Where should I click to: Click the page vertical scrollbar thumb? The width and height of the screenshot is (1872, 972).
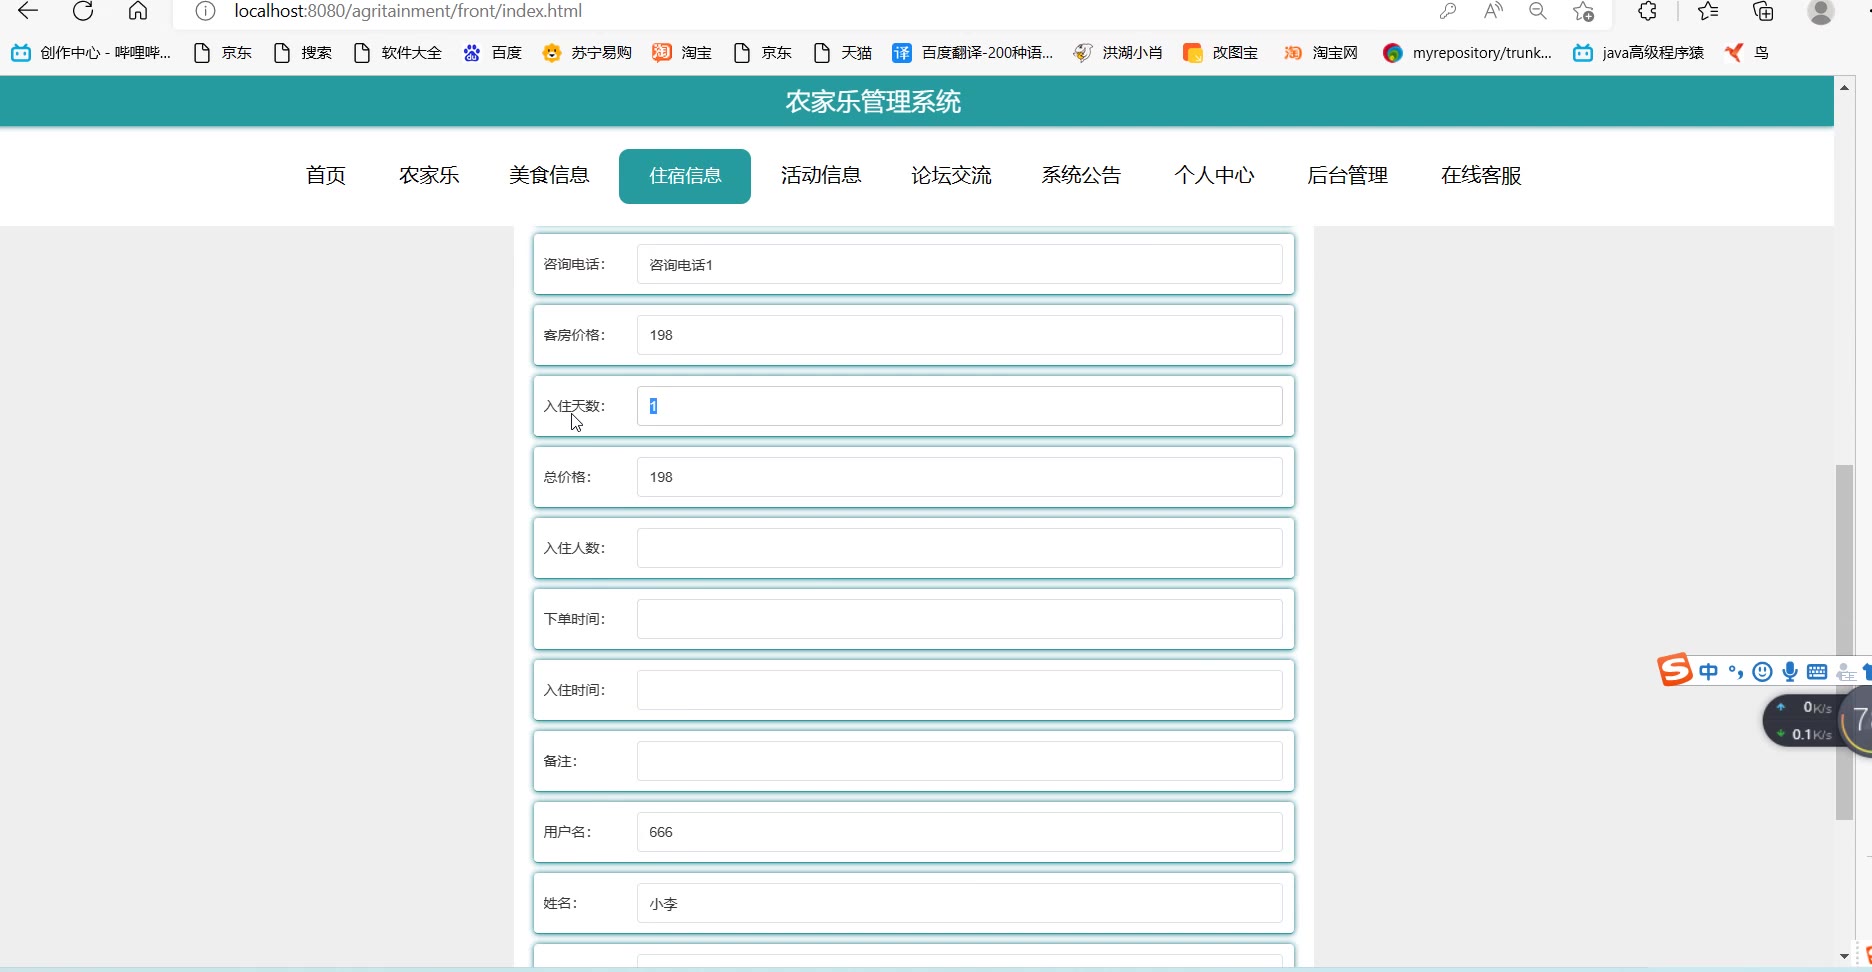point(1844,640)
